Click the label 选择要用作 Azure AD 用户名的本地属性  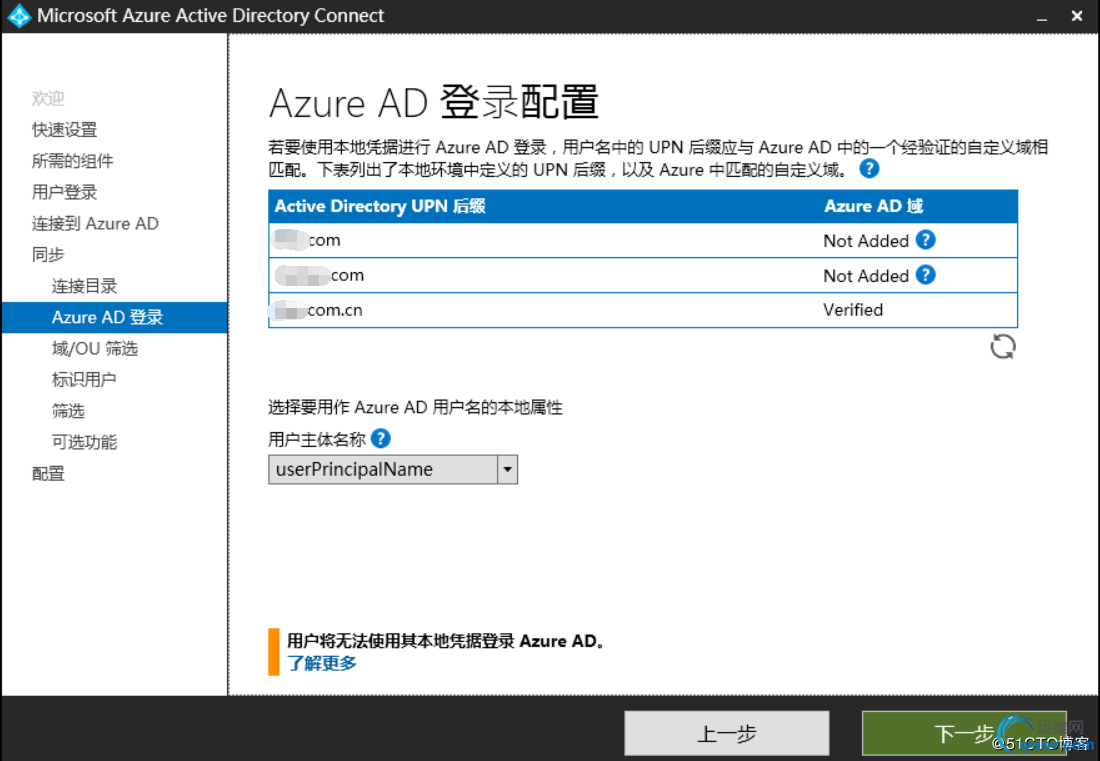click(x=415, y=407)
